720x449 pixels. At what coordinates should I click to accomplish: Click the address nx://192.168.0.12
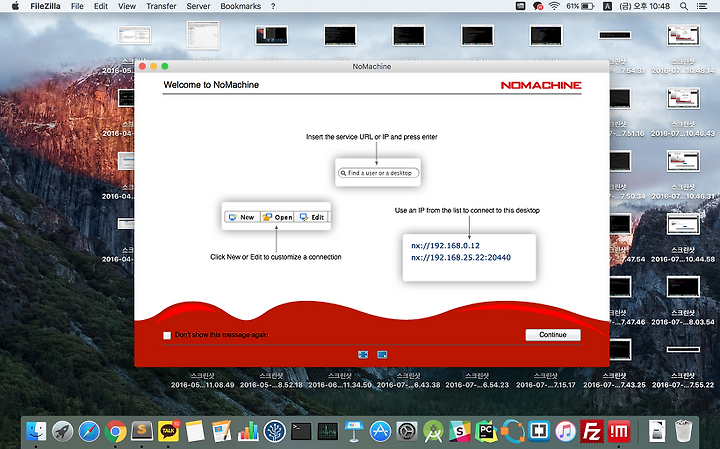[x=445, y=246]
